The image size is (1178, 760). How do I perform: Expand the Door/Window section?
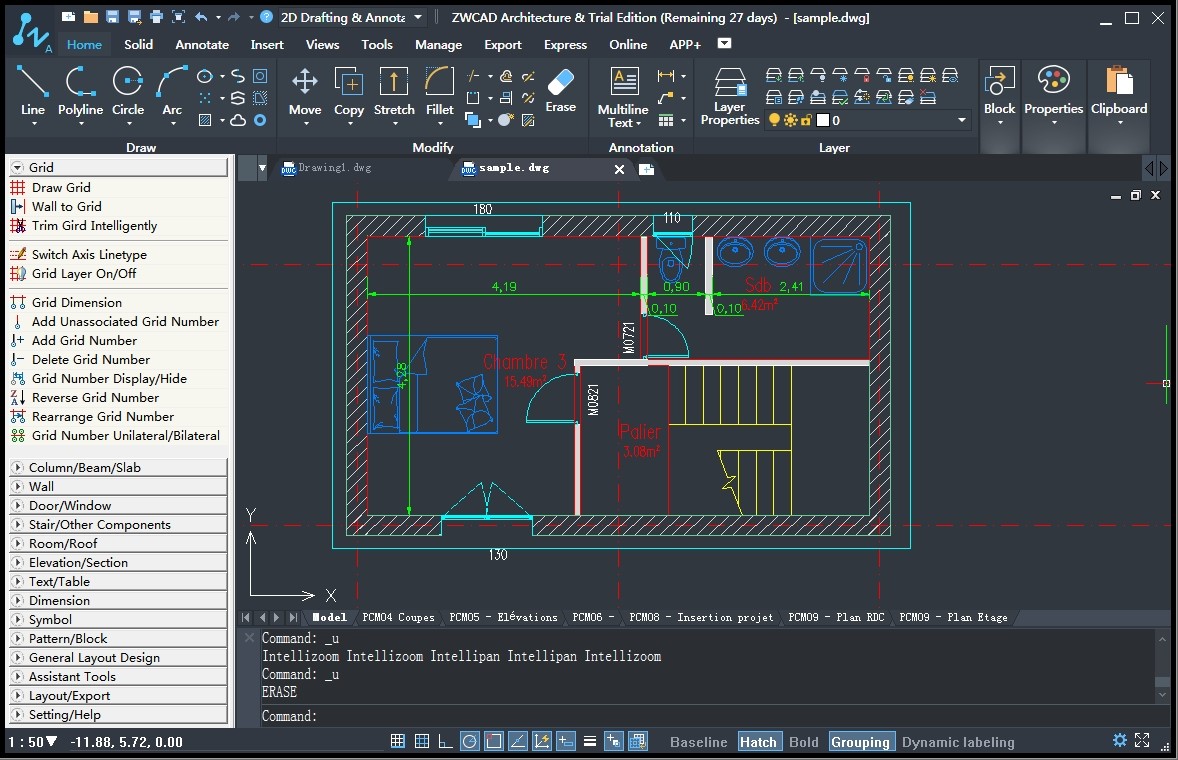(117, 505)
